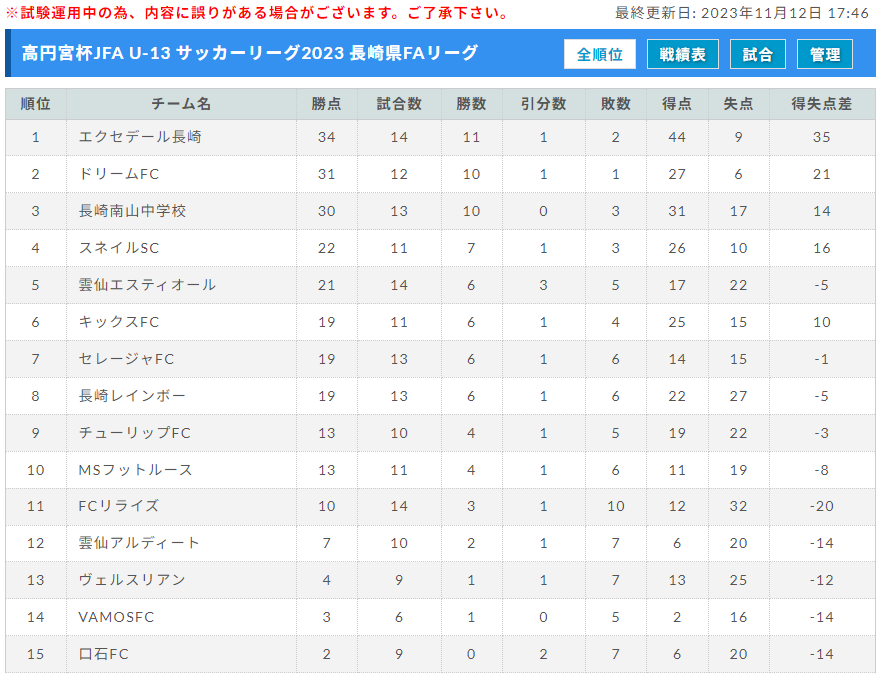Click the 勝点 column header
879x682 pixels.
(x=326, y=104)
